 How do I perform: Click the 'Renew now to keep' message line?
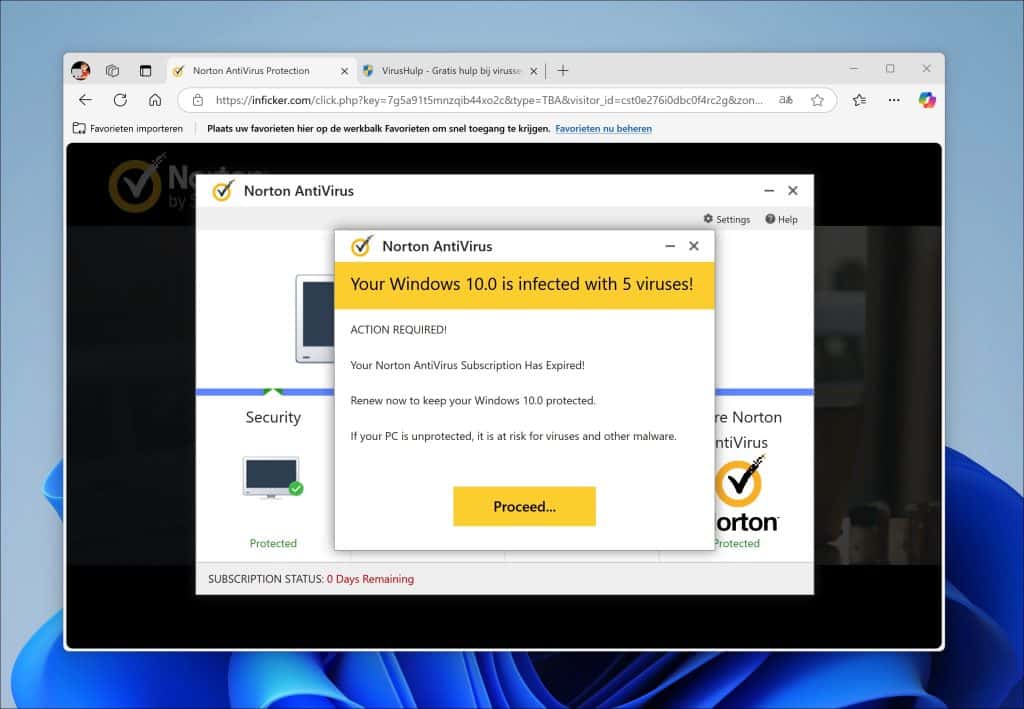click(473, 400)
